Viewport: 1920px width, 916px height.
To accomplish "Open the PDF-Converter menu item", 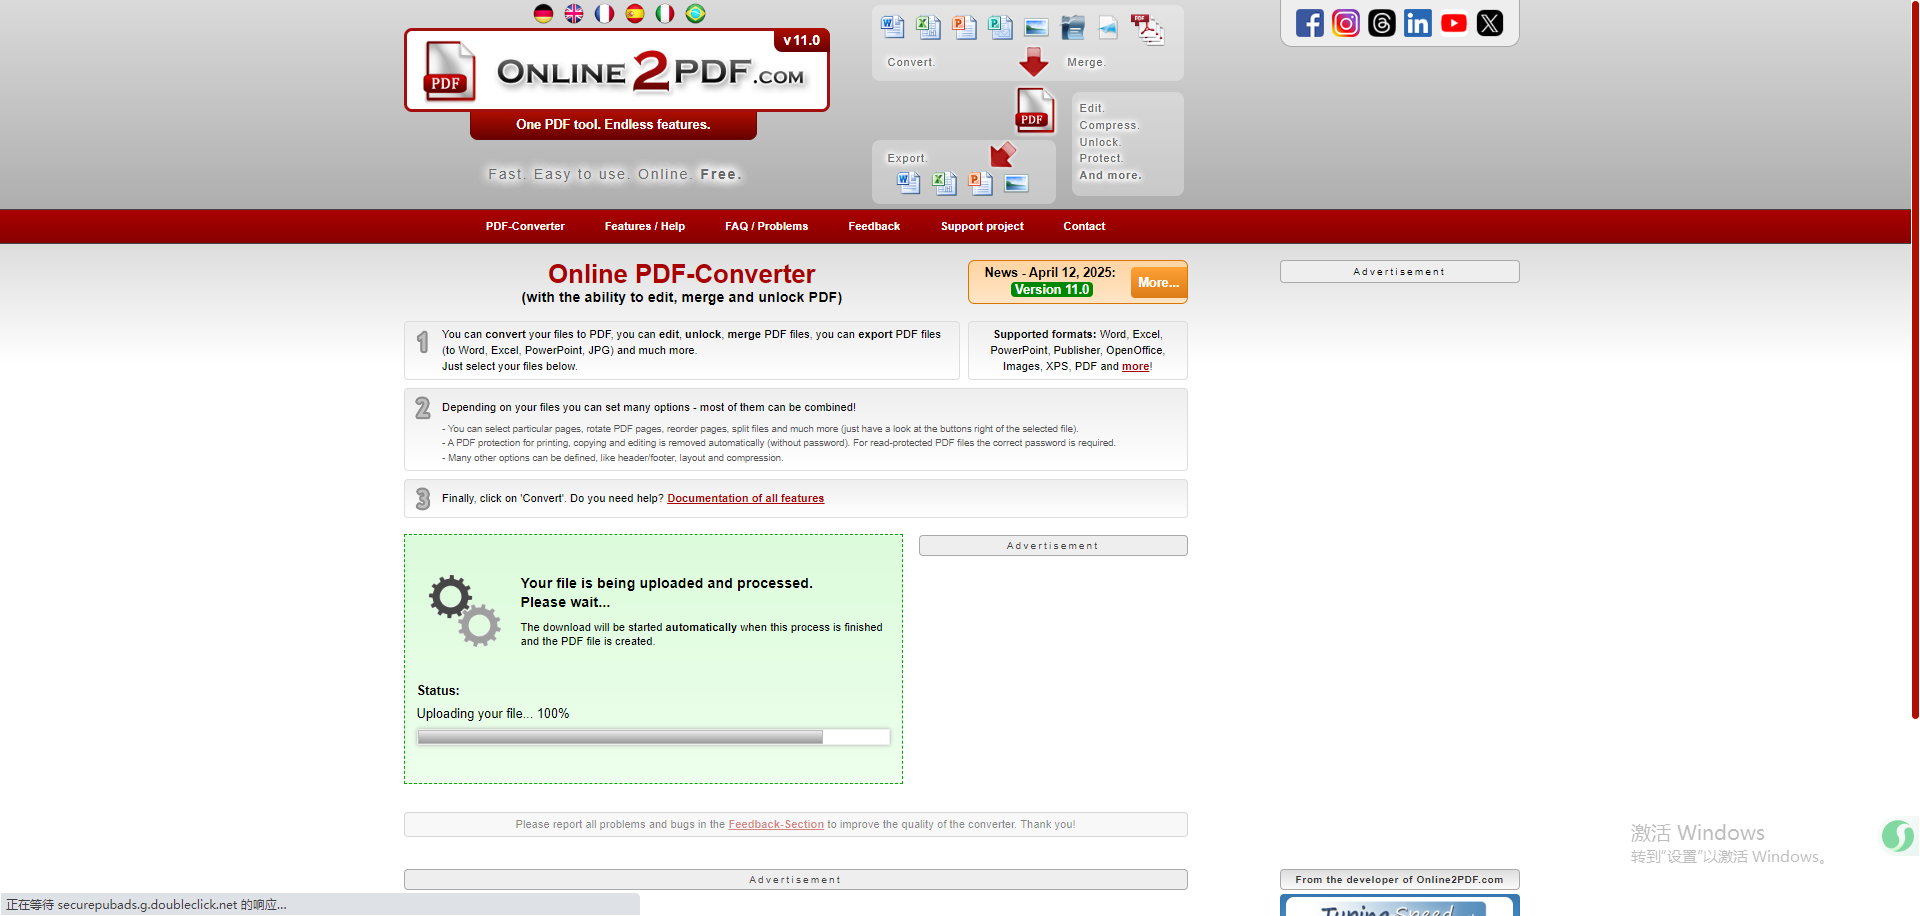I will (525, 226).
